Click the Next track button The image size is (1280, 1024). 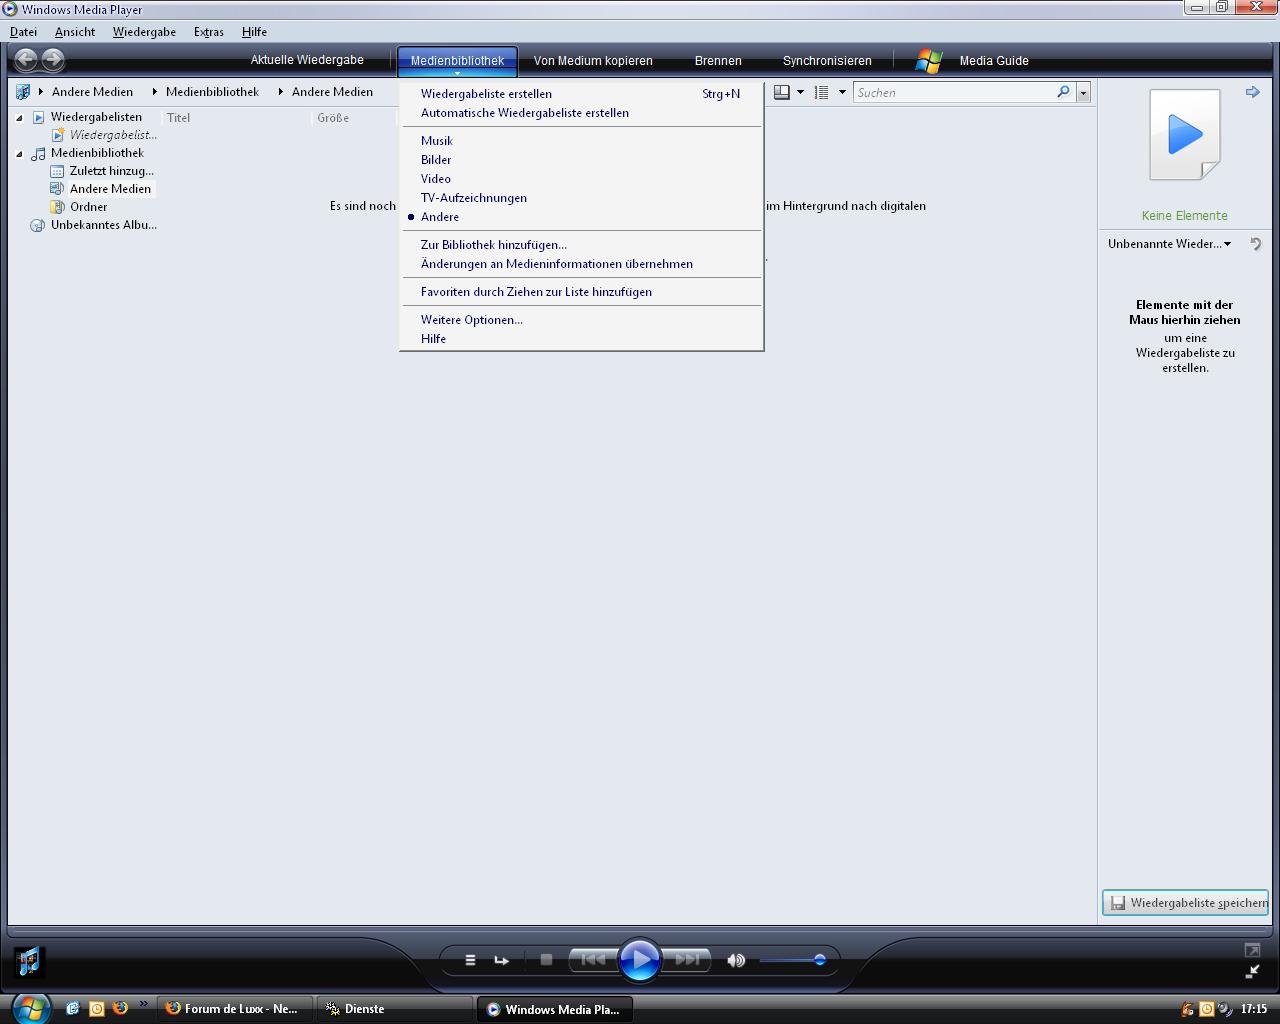pyautogui.click(x=687, y=960)
